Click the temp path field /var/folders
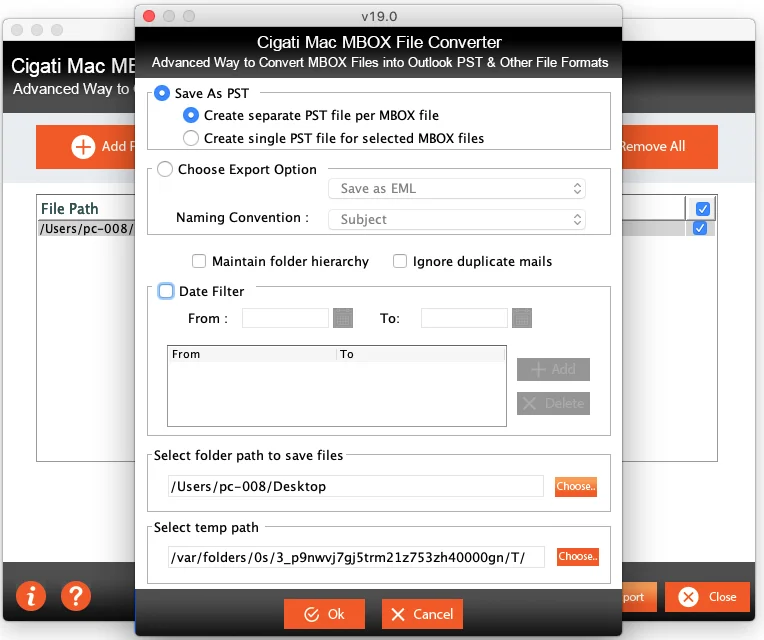The height and width of the screenshot is (640, 764). coord(356,557)
